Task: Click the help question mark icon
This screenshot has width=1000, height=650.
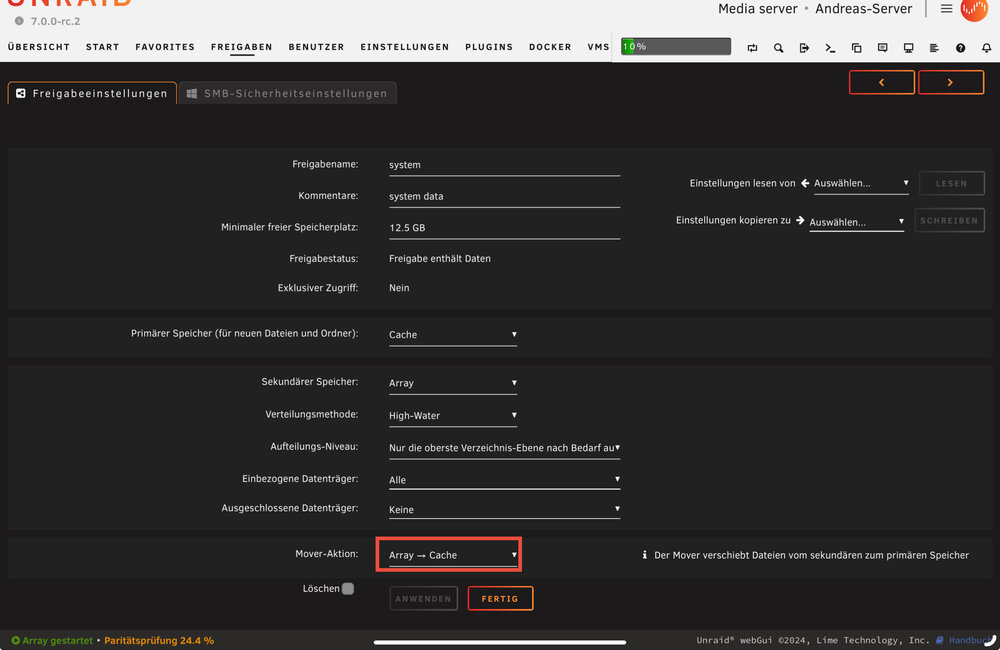Action: point(960,48)
